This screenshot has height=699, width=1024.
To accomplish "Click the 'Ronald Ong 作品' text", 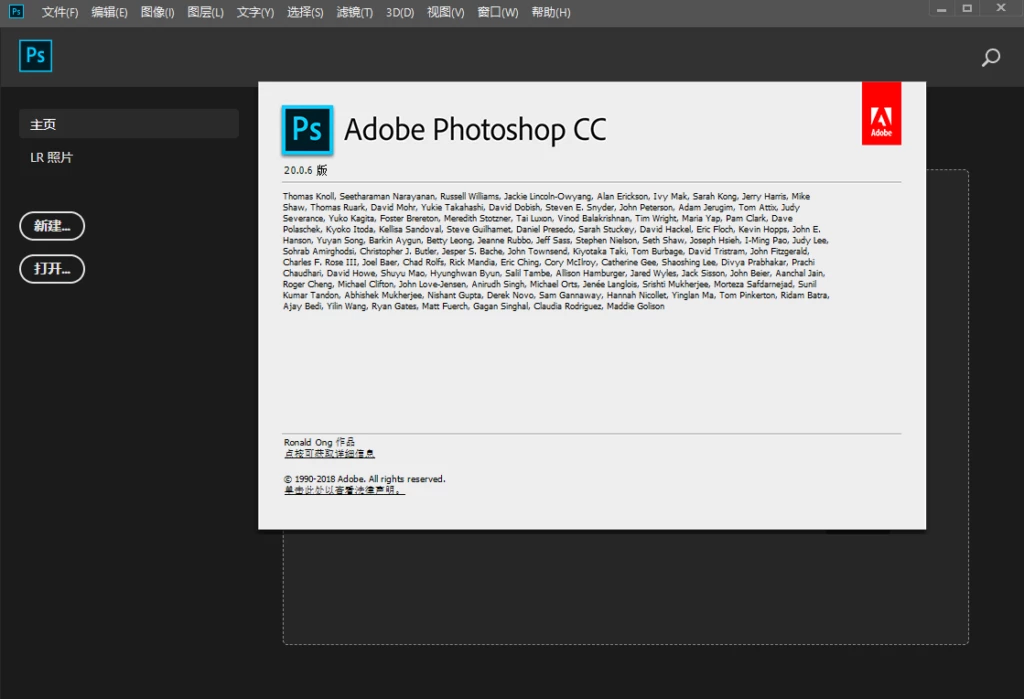I will [x=319, y=442].
